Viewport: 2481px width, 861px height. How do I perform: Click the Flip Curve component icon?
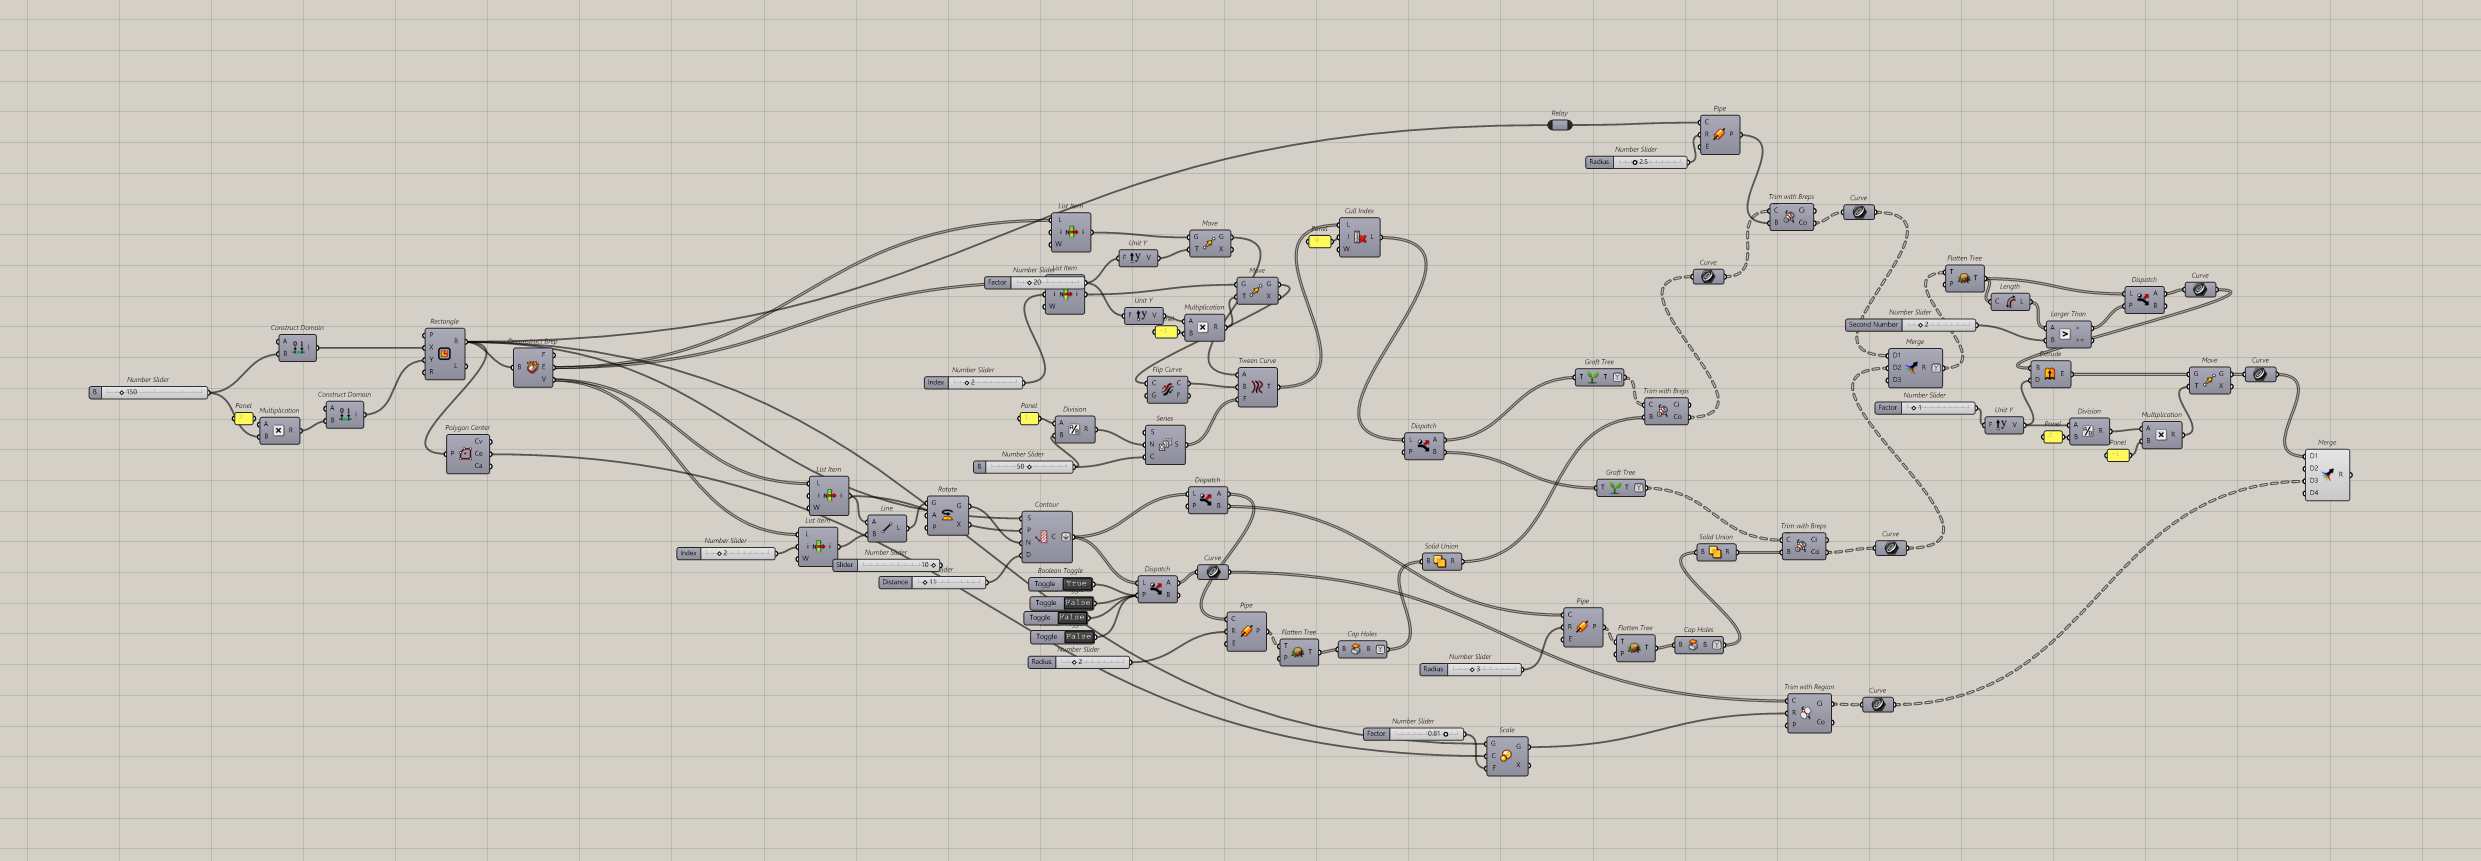click(x=1166, y=389)
